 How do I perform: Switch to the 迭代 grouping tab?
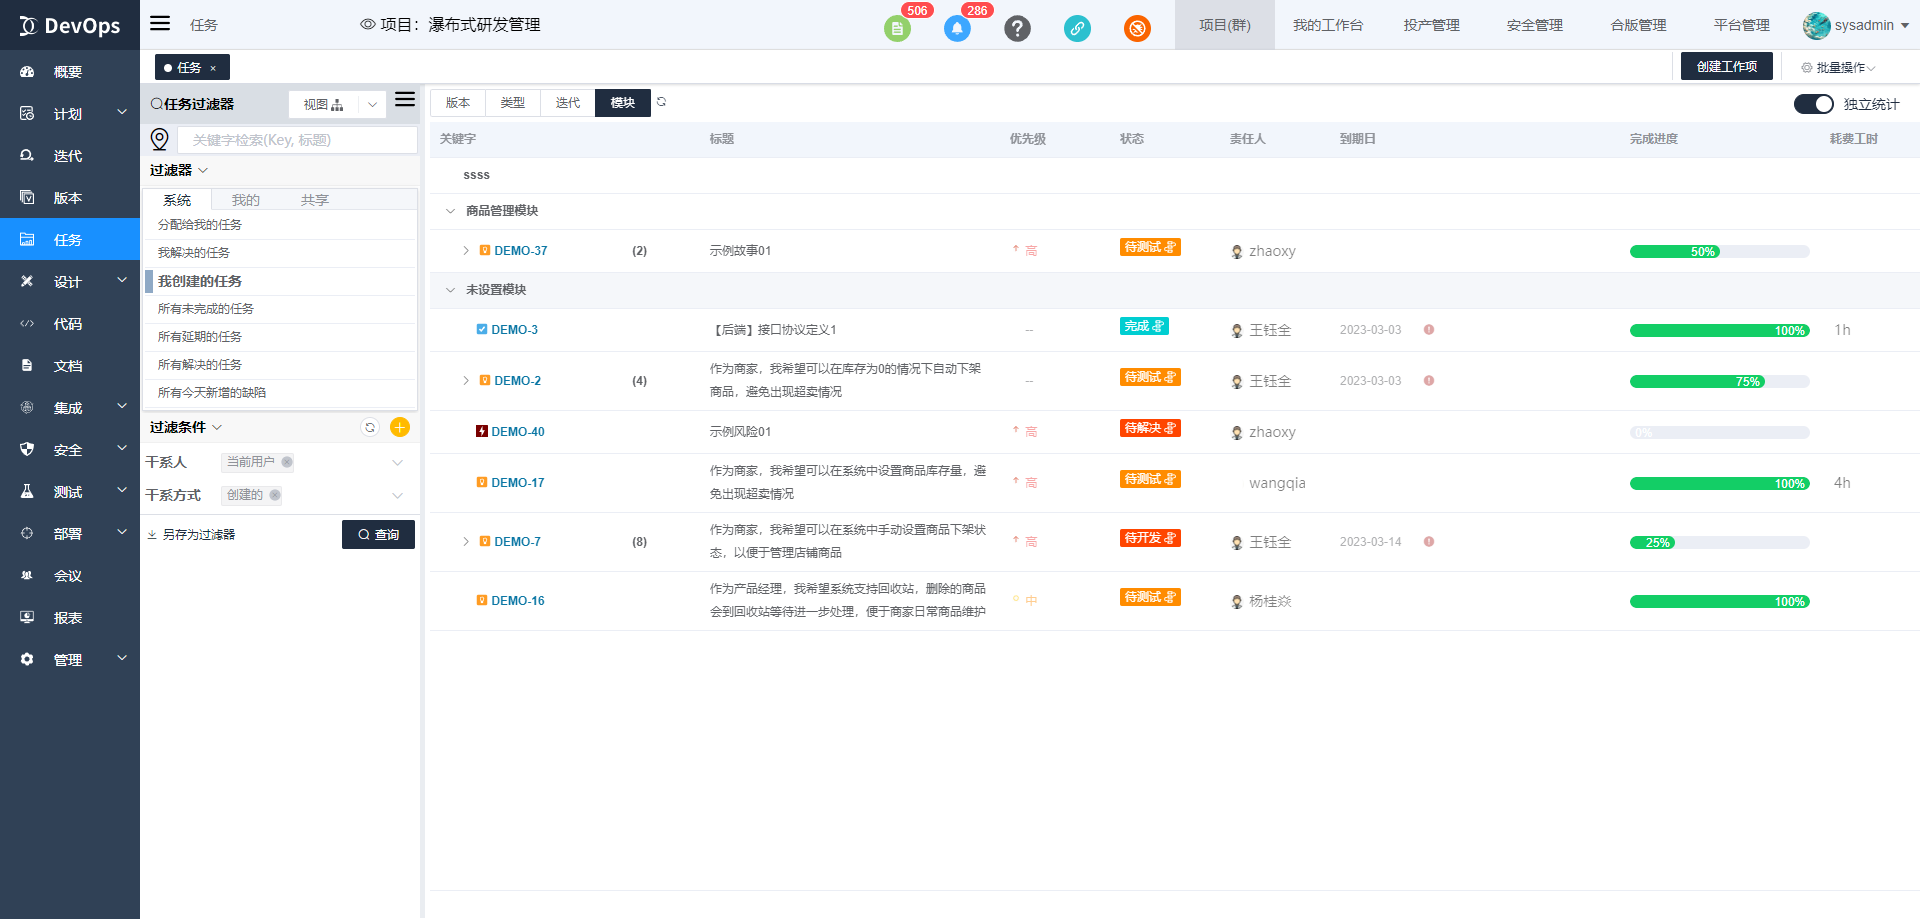click(x=567, y=103)
